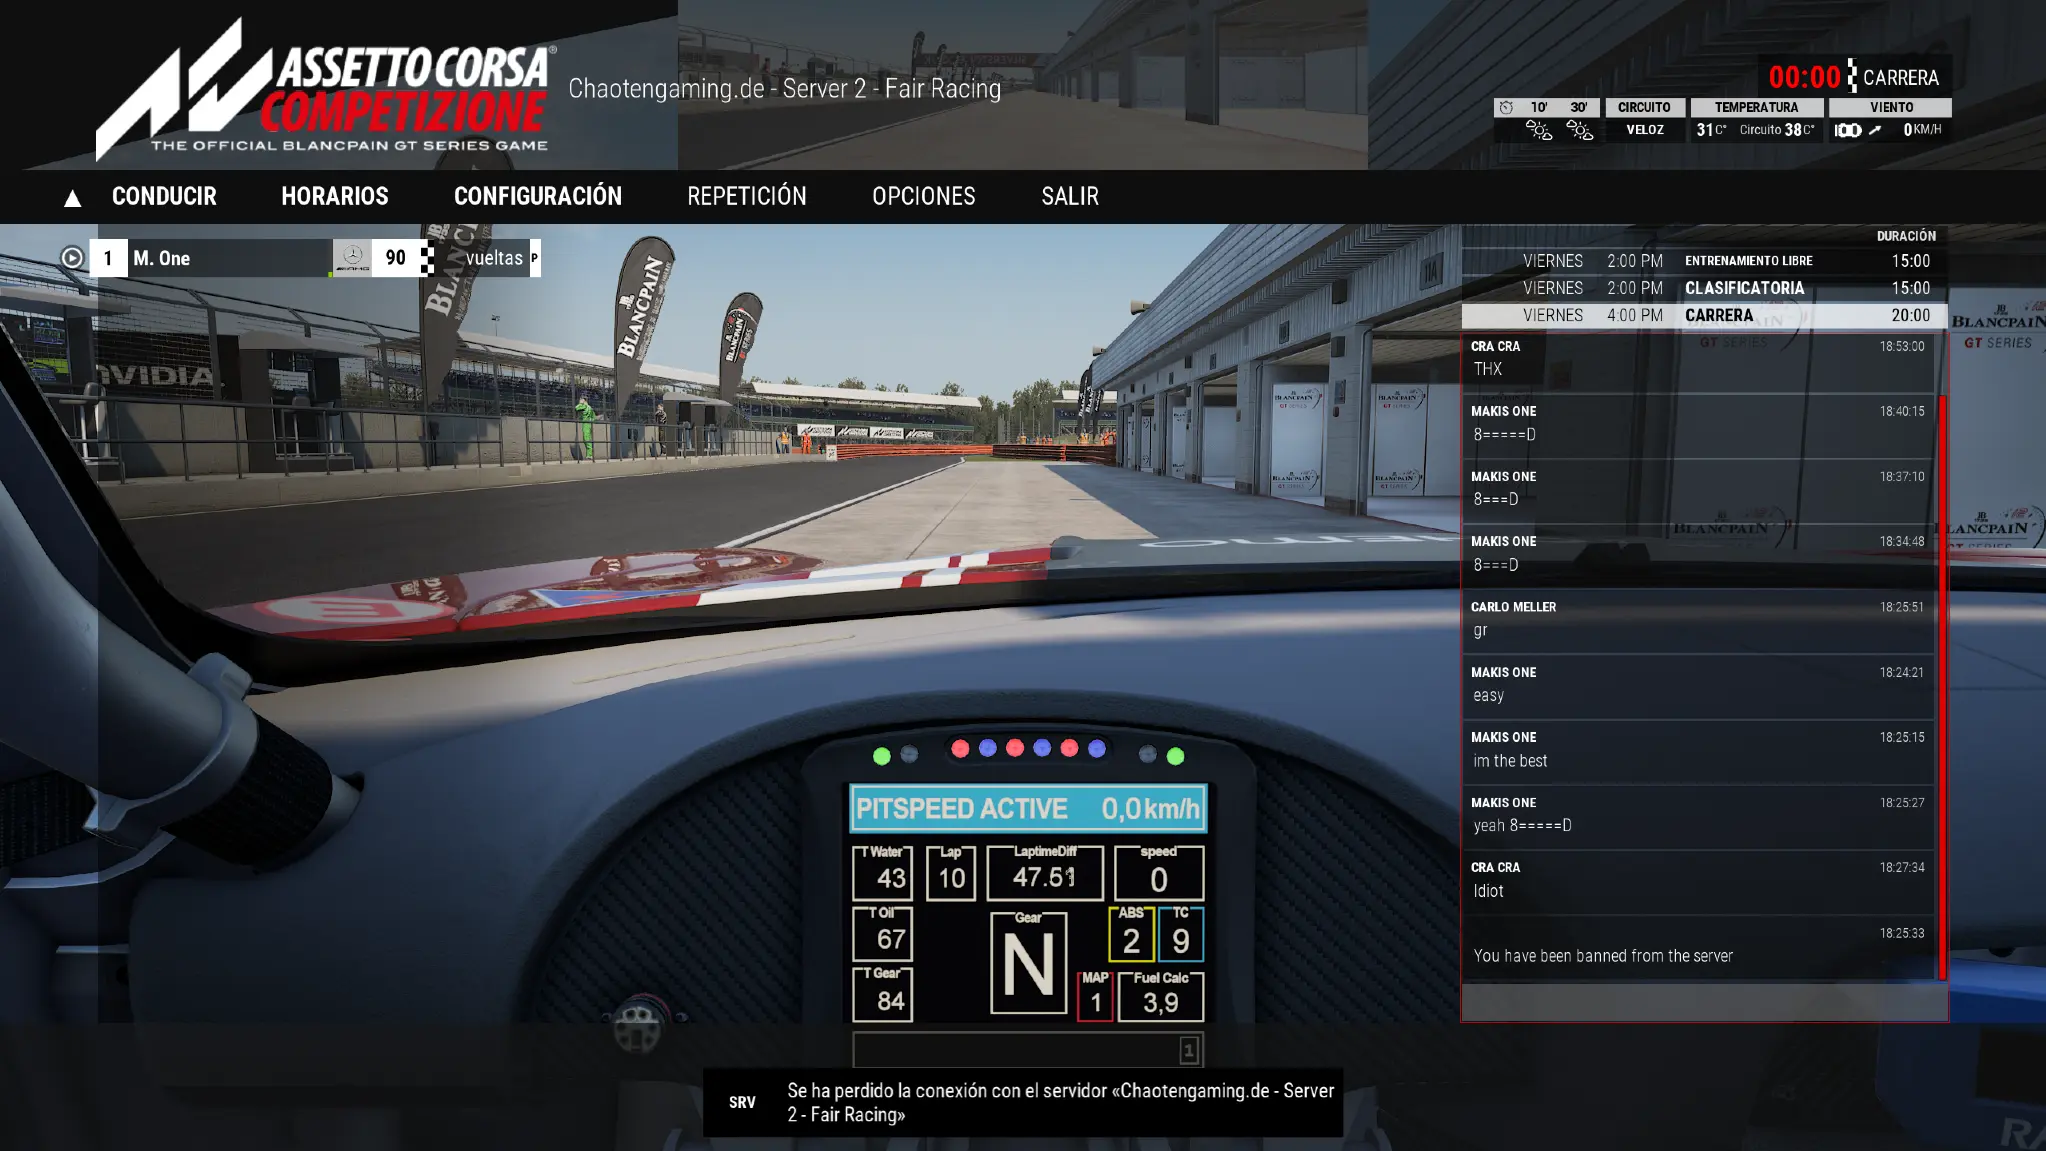Click the pit status P indicator
This screenshot has height=1151, width=2046.
point(535,258)
